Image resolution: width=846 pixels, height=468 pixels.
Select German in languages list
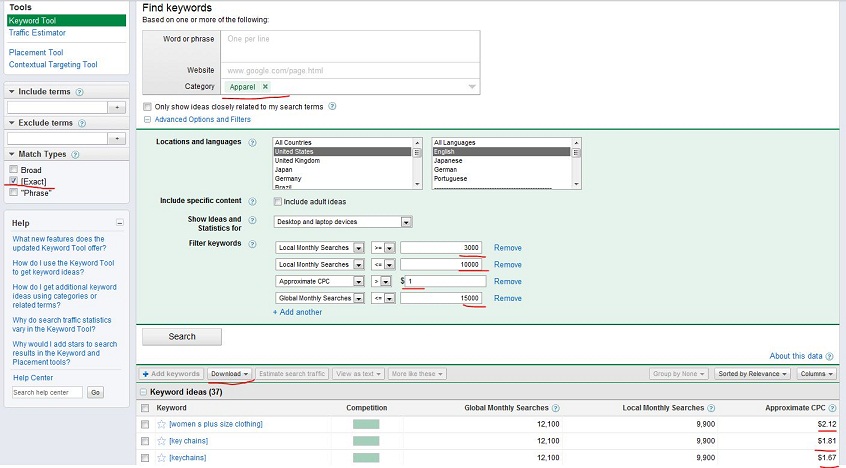(445, 169)
